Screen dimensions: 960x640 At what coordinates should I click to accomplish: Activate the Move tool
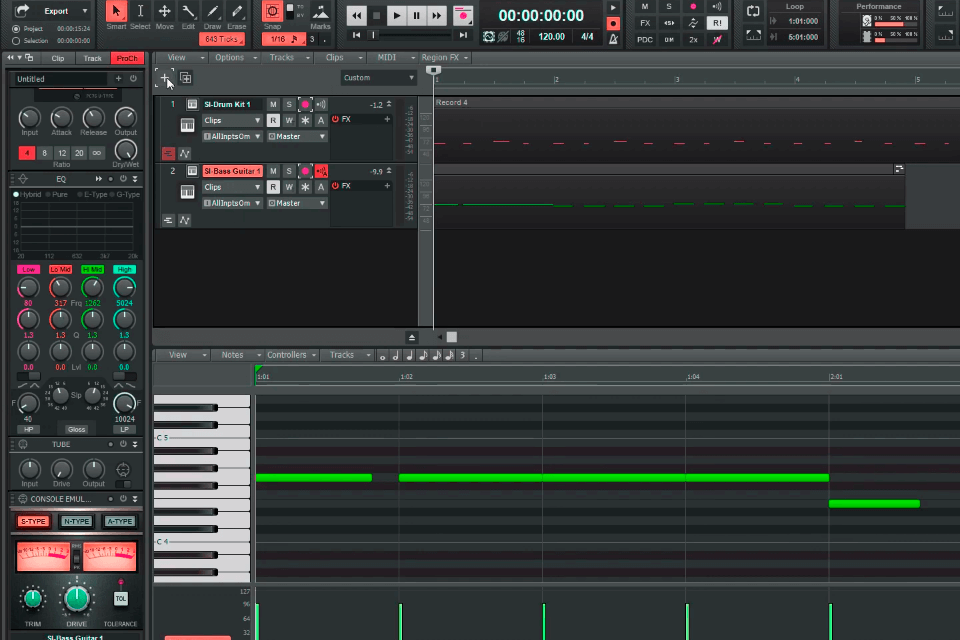click(x=164, y=11)
